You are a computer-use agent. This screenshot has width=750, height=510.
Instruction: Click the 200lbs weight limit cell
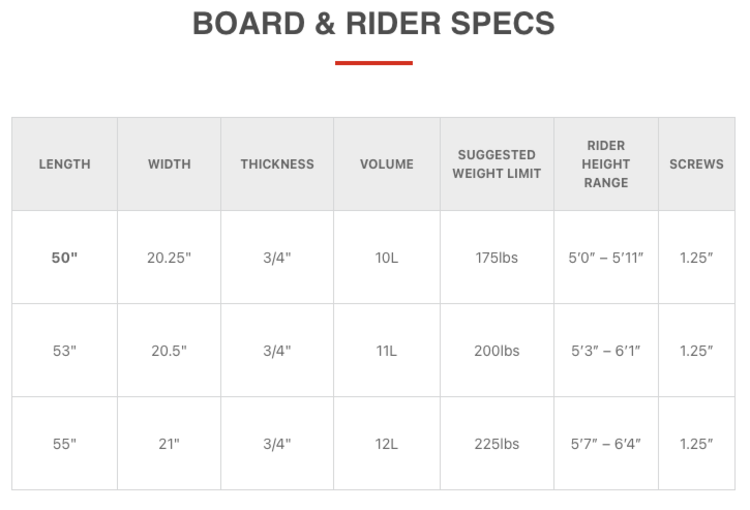tap(497, 351)
